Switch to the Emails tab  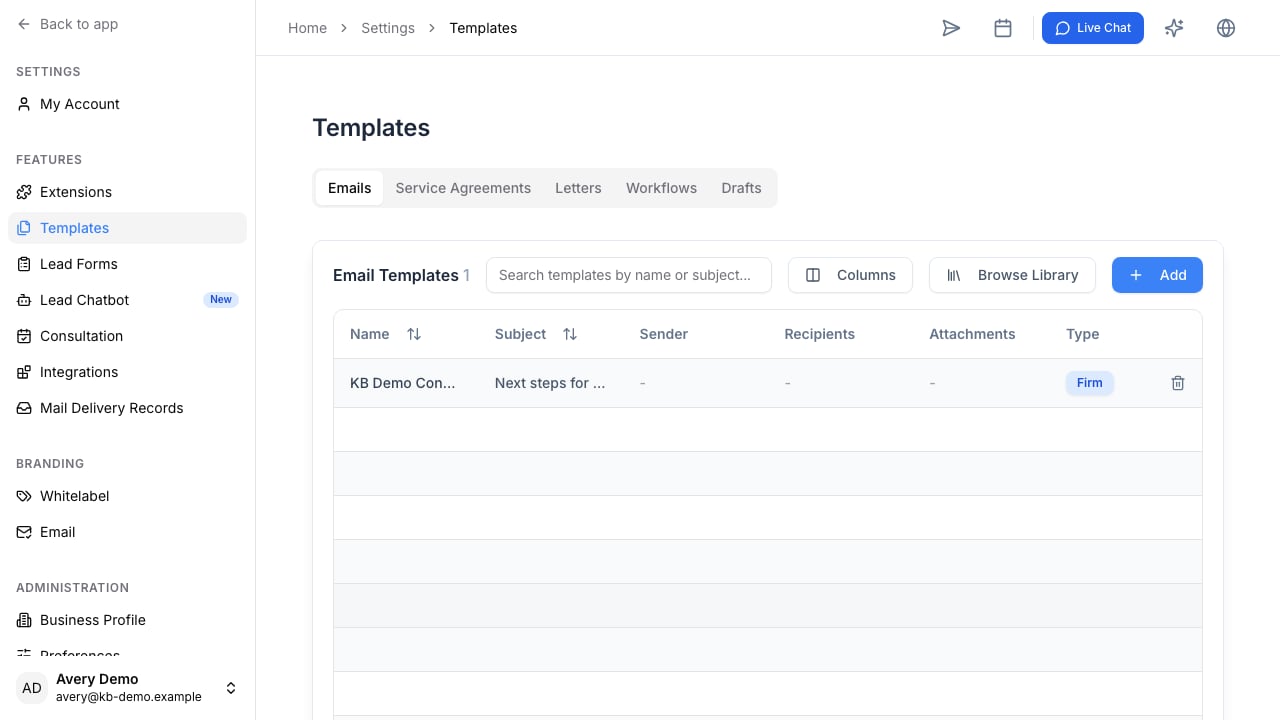[x=349, y=188]
